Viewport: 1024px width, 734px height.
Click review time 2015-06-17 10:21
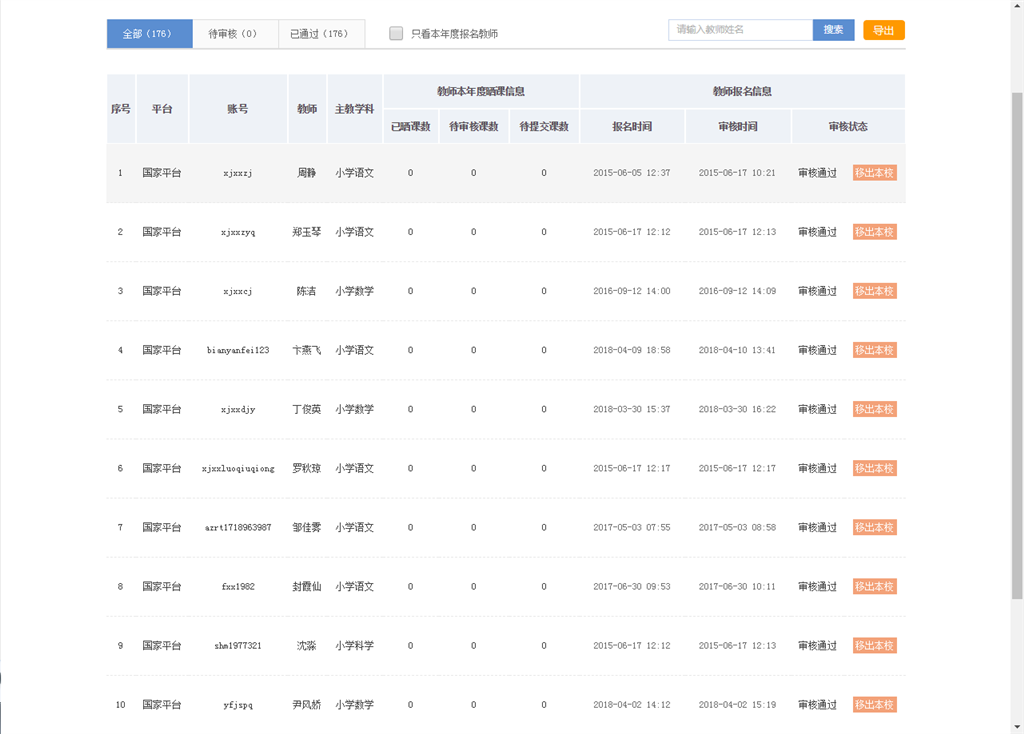pos(737,173)
